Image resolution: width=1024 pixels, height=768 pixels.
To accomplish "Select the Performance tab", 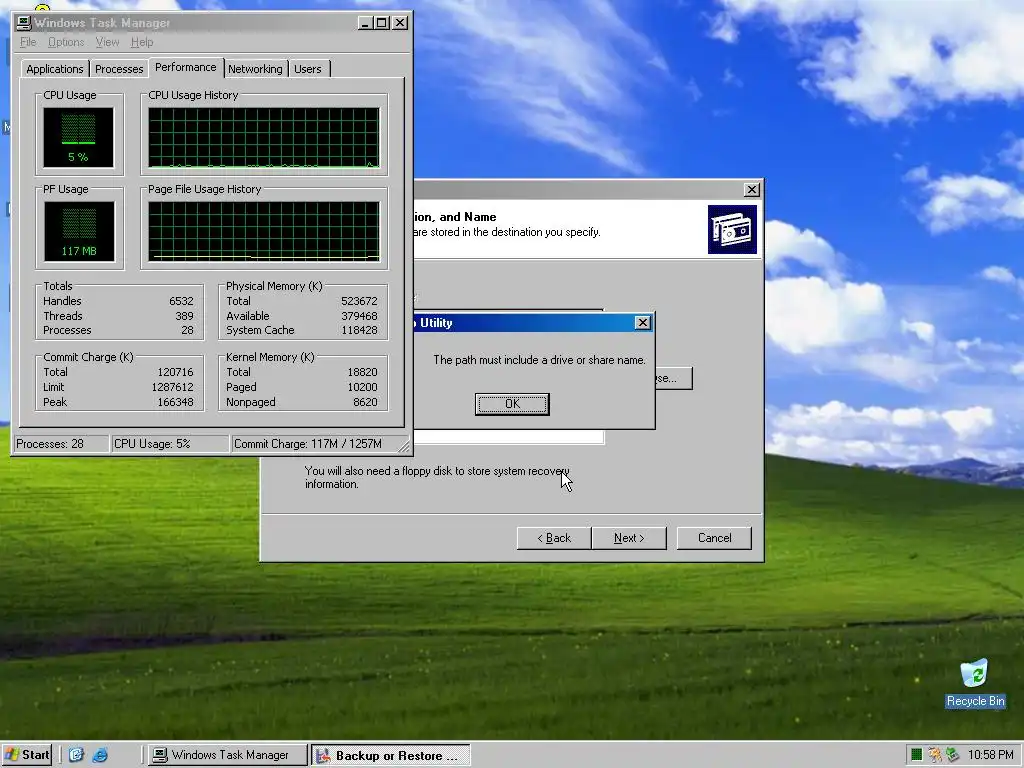I will coord(185,67).
